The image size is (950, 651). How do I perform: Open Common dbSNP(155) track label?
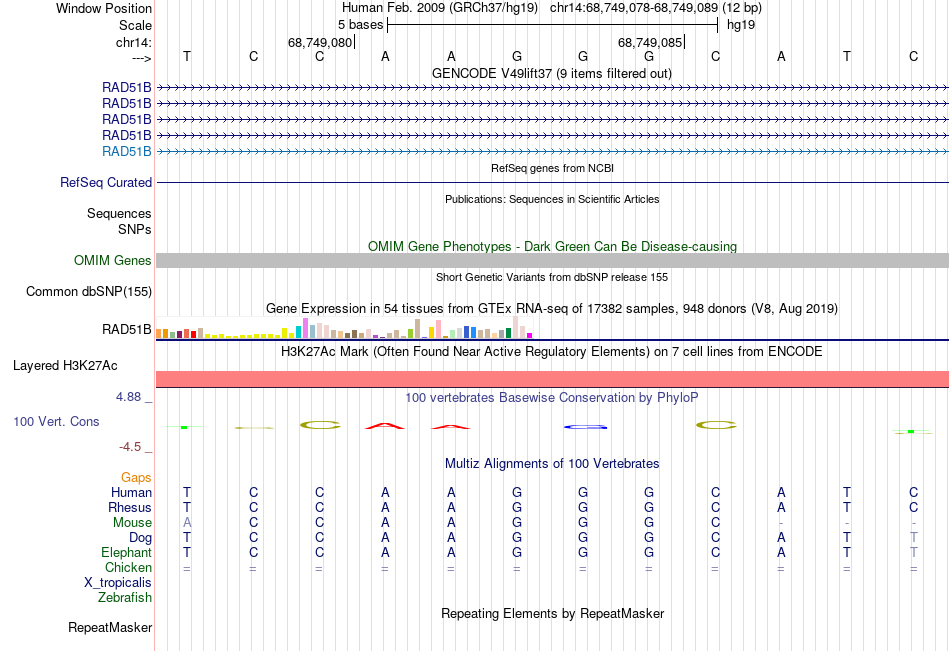(89, 292)
